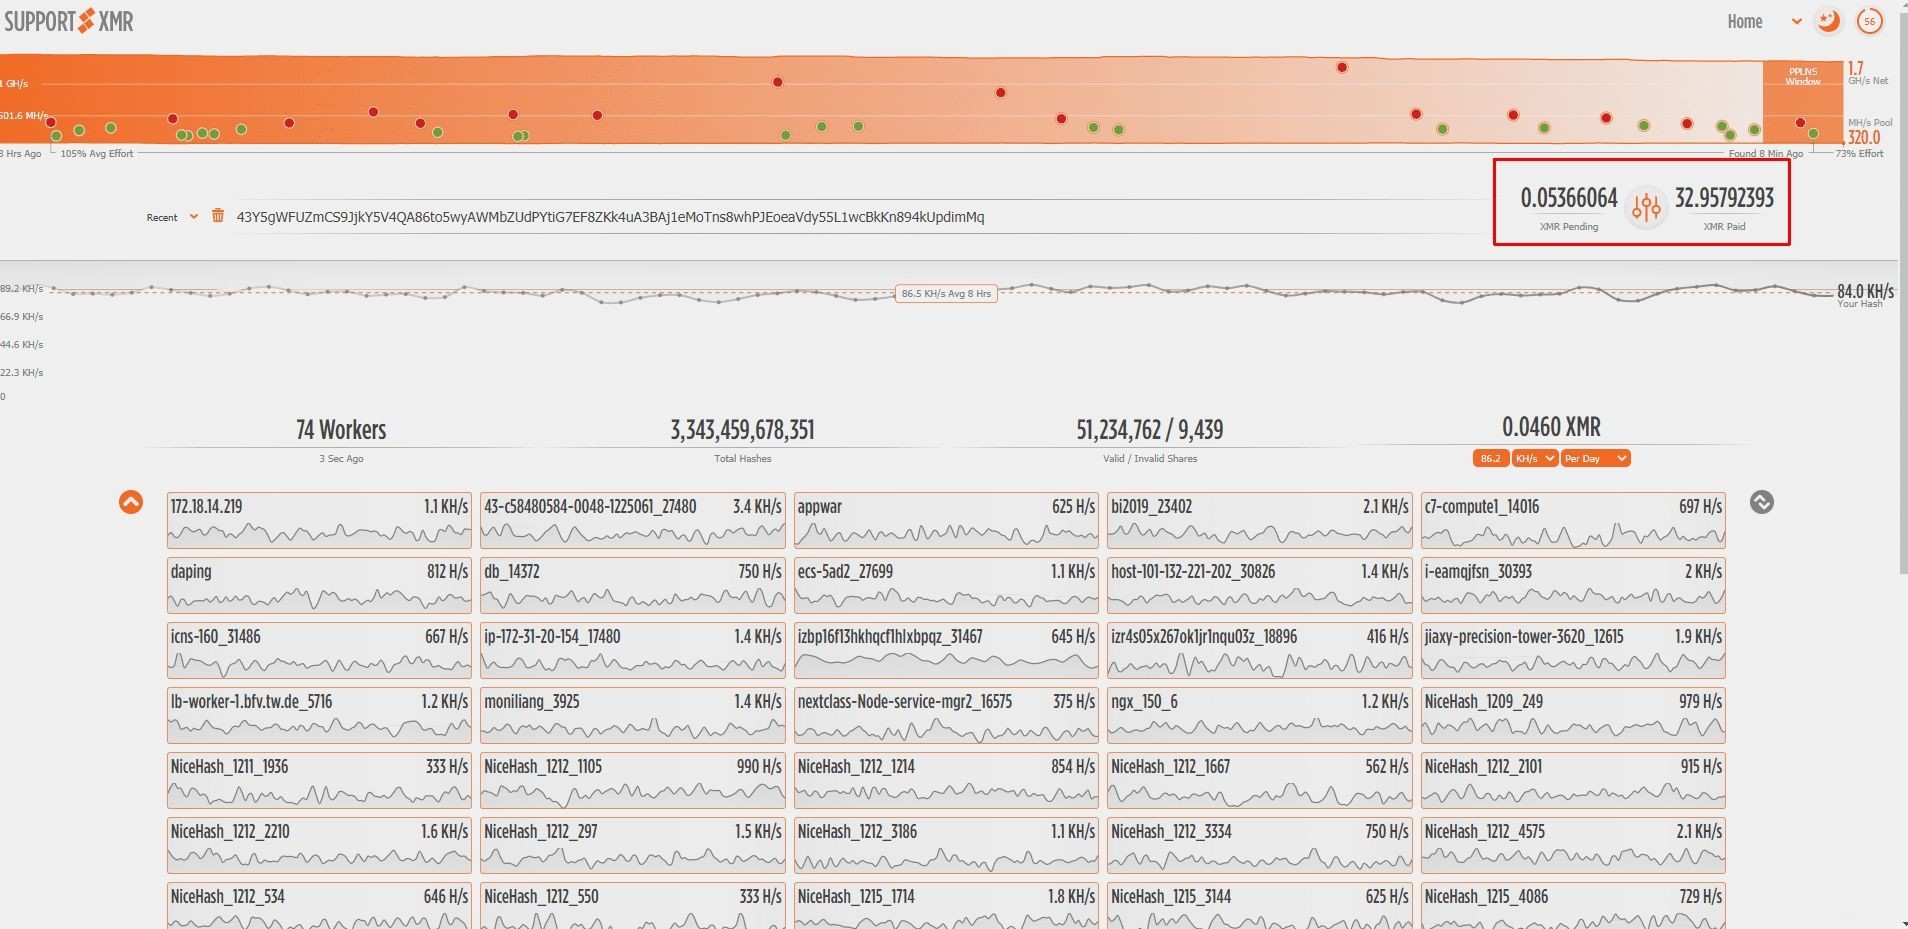The image size is (1908, 929).
Task: Open the payment settings sliders icon
Action: [1646, 208]
